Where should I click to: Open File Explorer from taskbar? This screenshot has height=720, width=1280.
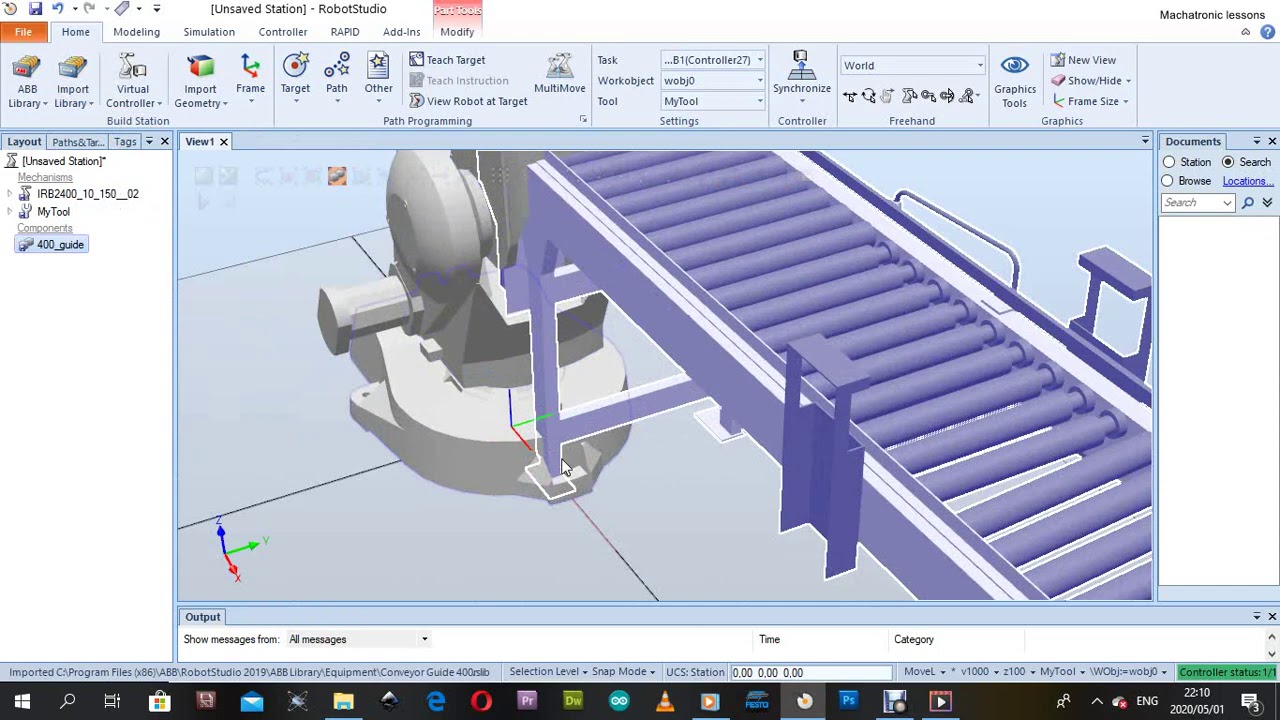(x=343, y=701)
